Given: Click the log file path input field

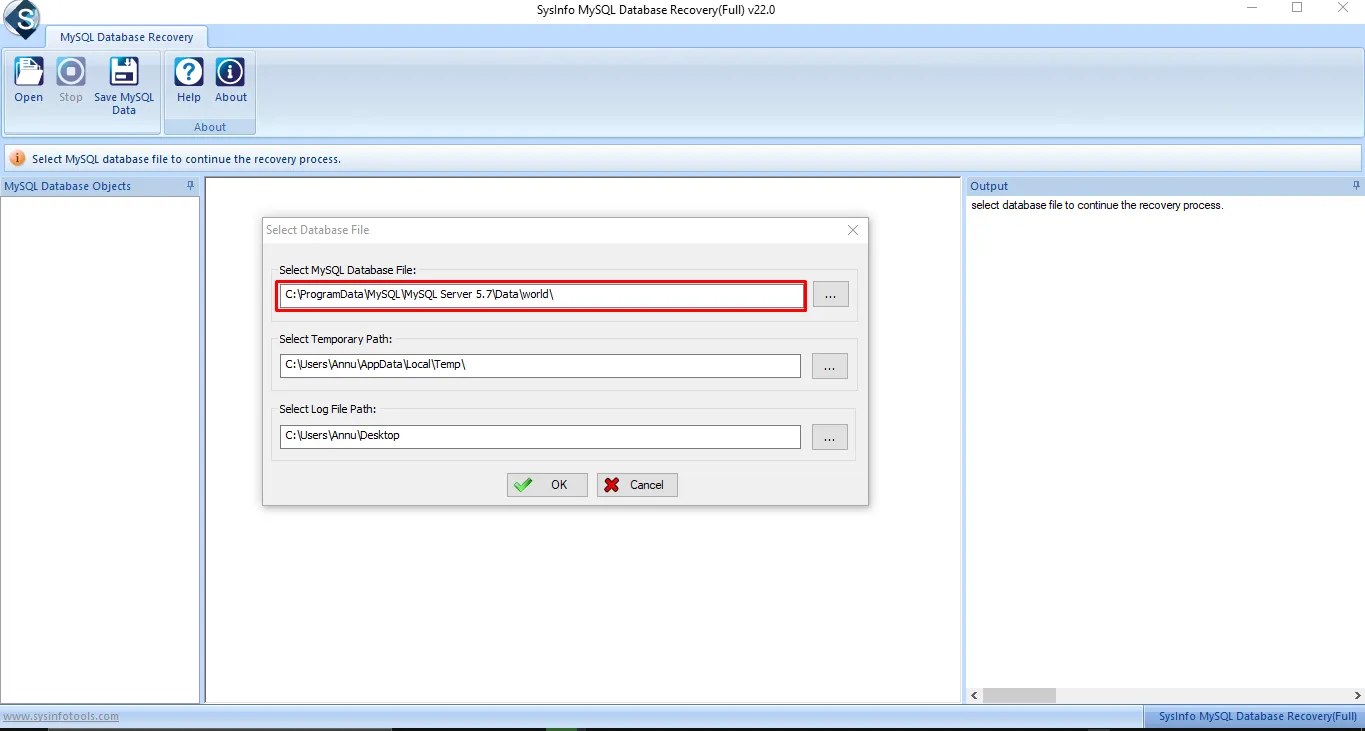Looking at the screenshot, I should click(x=540, y=437).
